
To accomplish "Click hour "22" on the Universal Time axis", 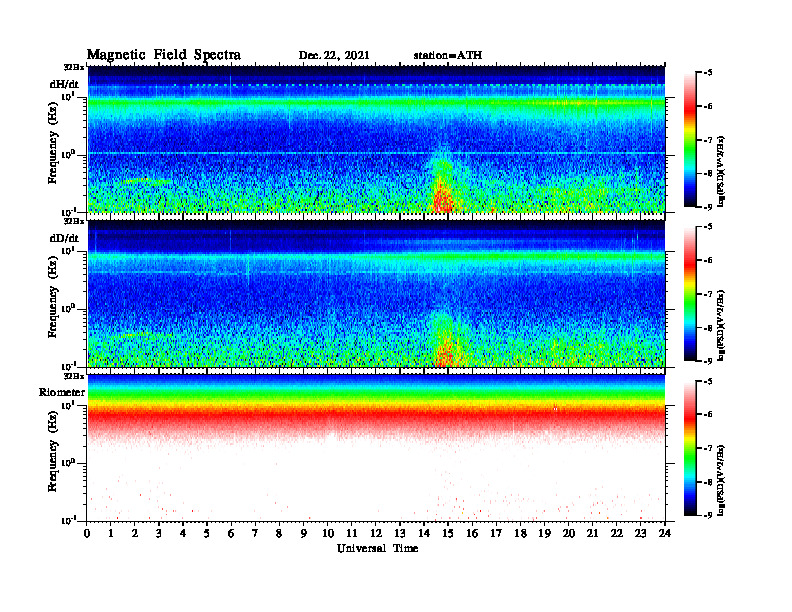I will click(x=617, y=534).
